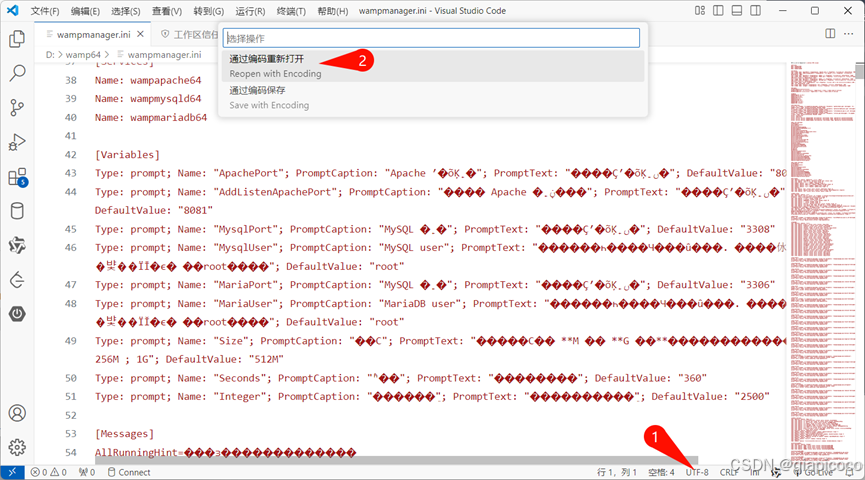Open the 选择(S) menu
Viewport: 865px width, 480px height.
(x=126, y=11)
